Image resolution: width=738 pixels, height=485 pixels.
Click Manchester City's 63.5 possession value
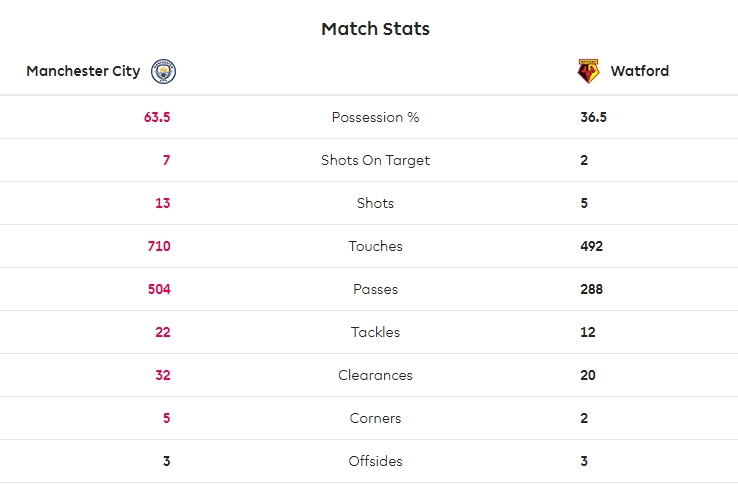point(157,117)
